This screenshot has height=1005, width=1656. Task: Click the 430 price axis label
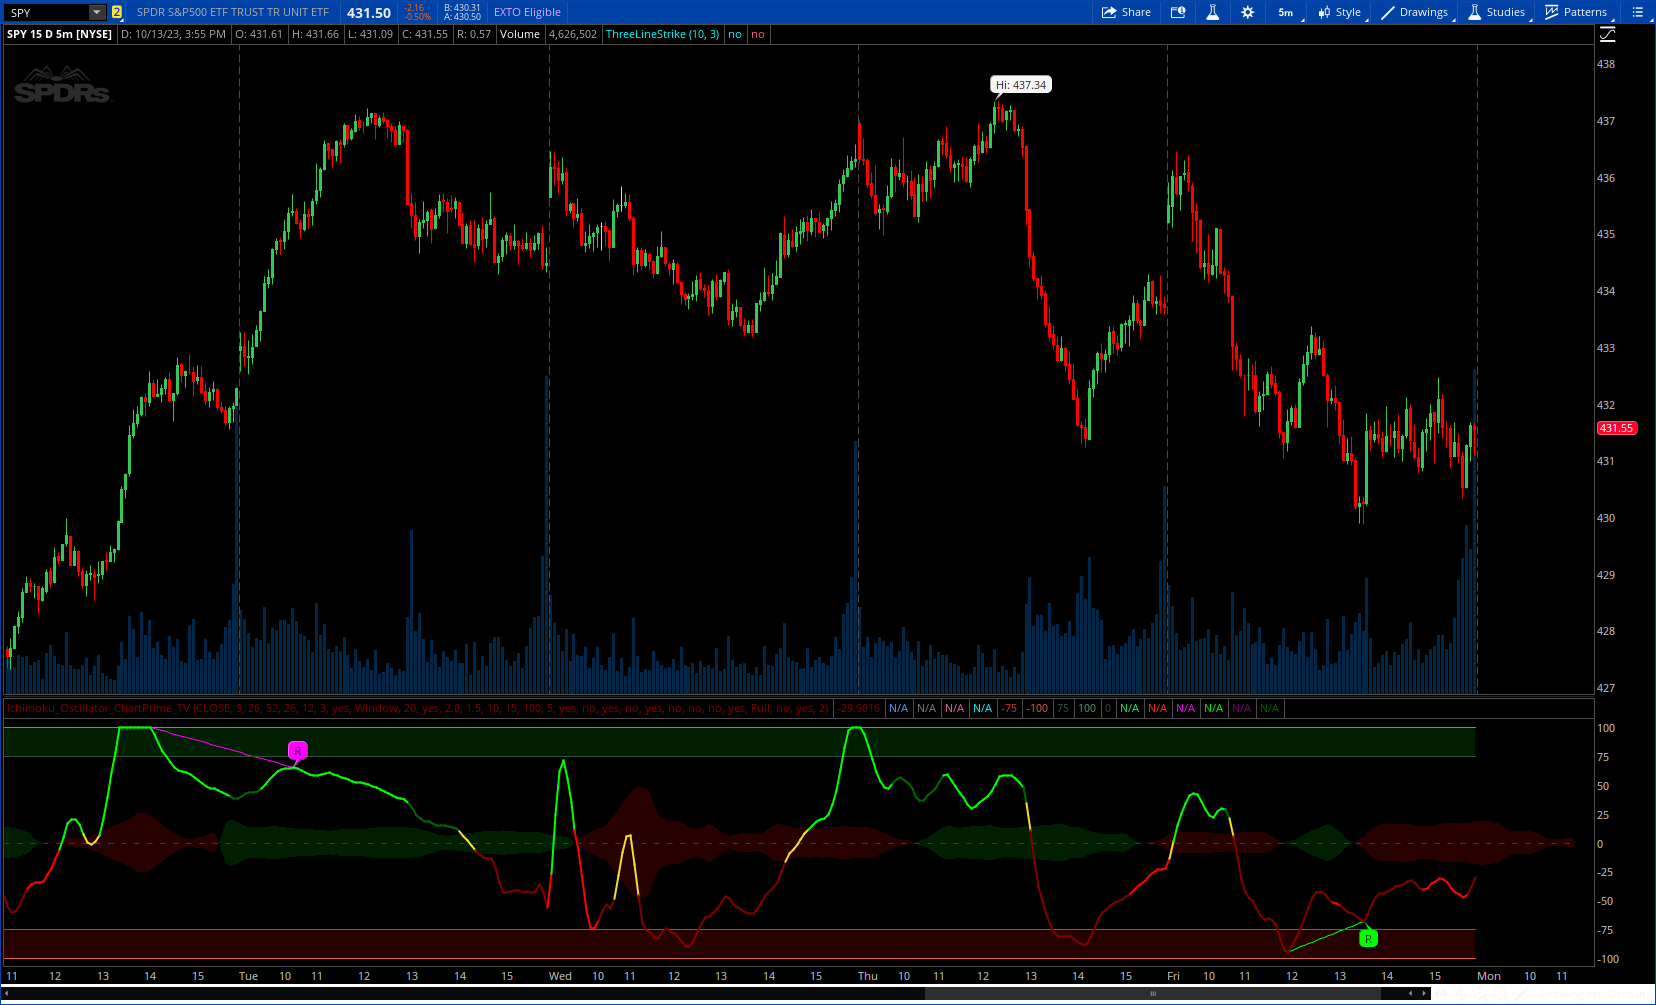coord(1606,518)
